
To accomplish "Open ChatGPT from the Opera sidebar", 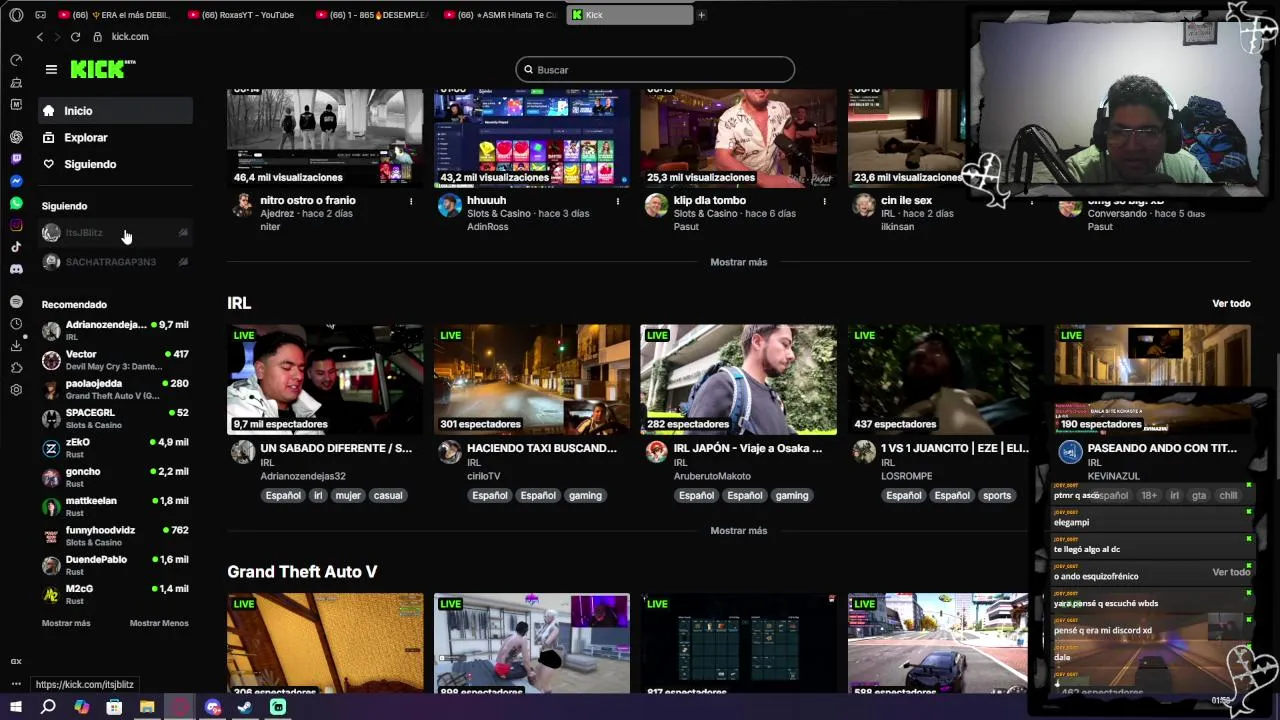I will click(16, 137).
